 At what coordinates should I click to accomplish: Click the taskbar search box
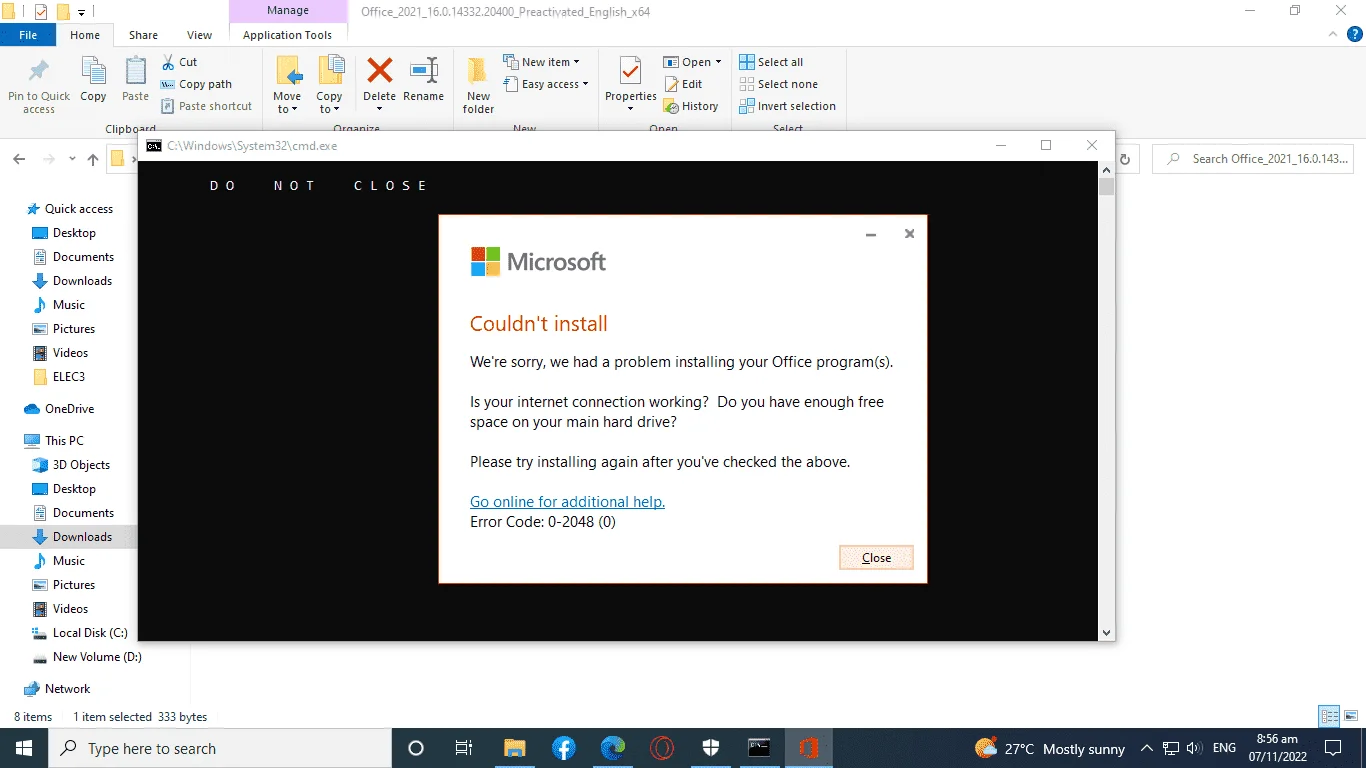point(220,748)
